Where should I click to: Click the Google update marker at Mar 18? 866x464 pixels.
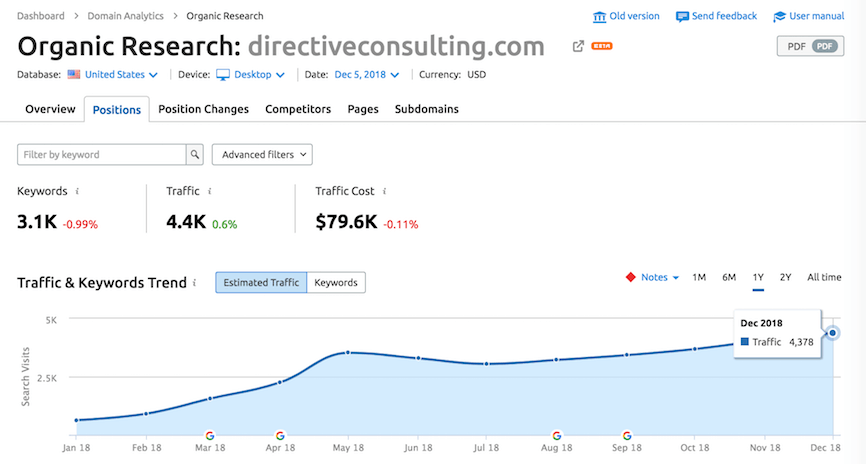[210, 436]
